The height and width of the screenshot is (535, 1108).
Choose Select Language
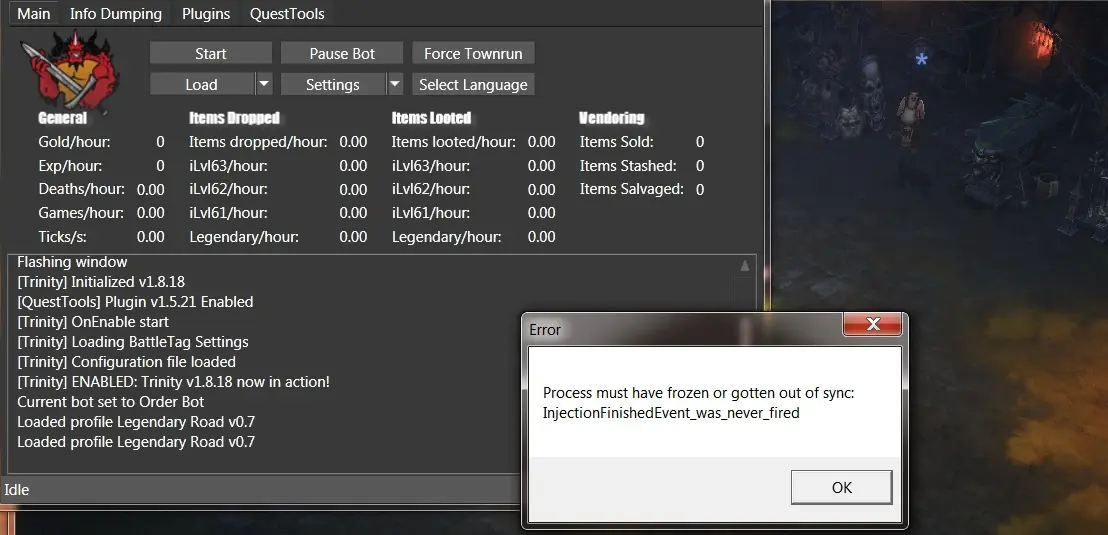coord(473,84)
